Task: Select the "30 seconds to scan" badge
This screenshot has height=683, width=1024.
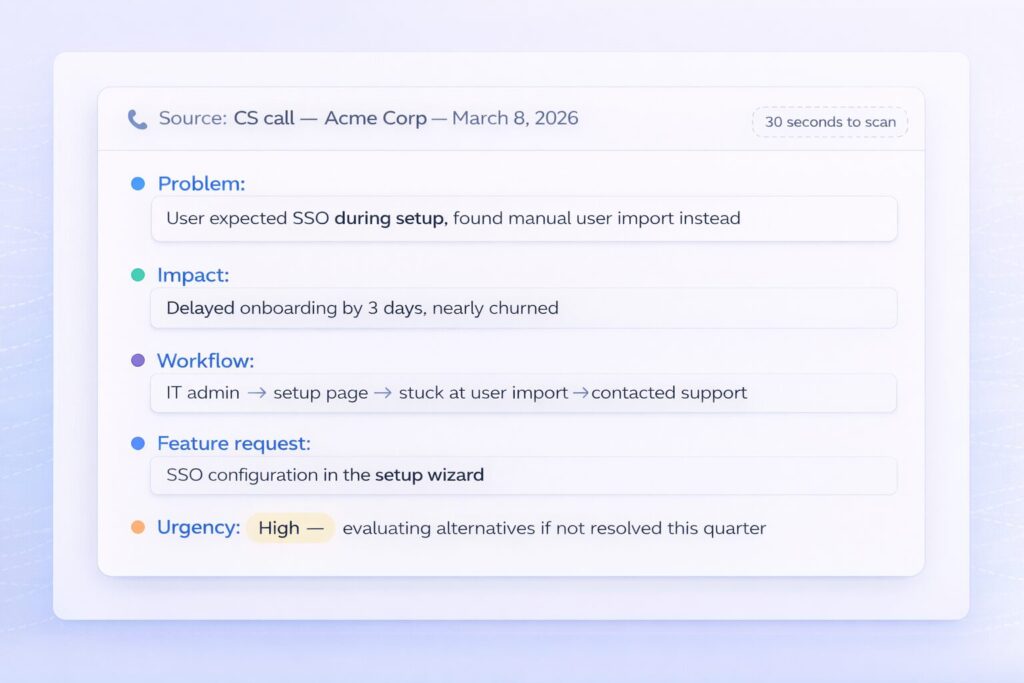Action: coord(829,122)
